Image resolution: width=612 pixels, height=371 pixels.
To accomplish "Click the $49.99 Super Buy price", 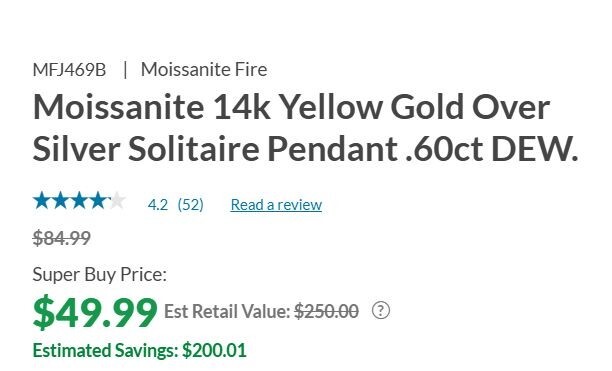I will coord(95,313).
